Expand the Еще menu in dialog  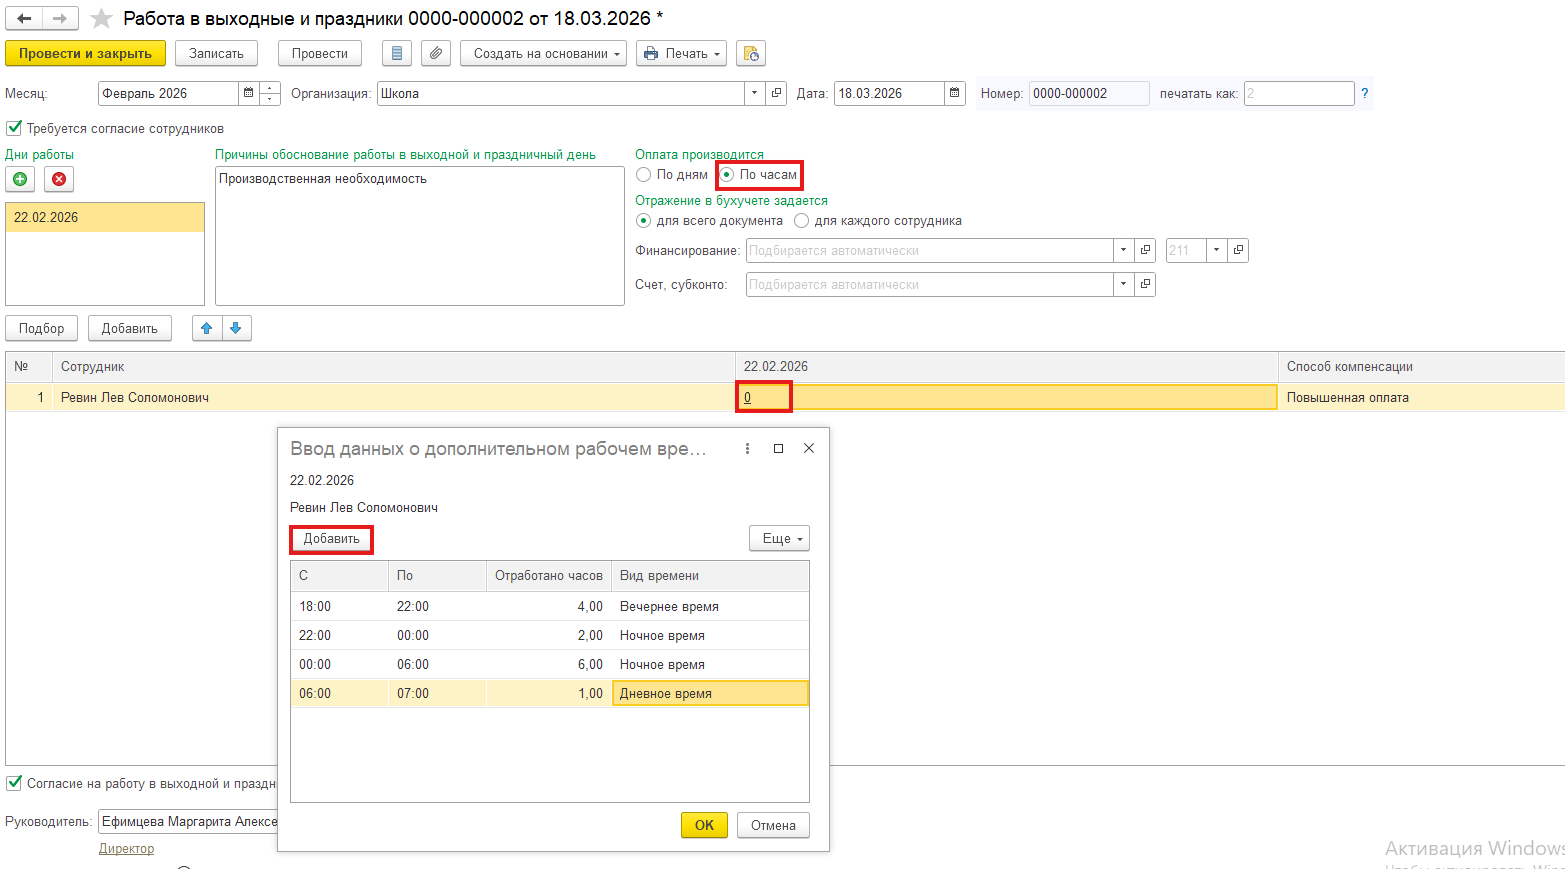click(x=779, y=538)
